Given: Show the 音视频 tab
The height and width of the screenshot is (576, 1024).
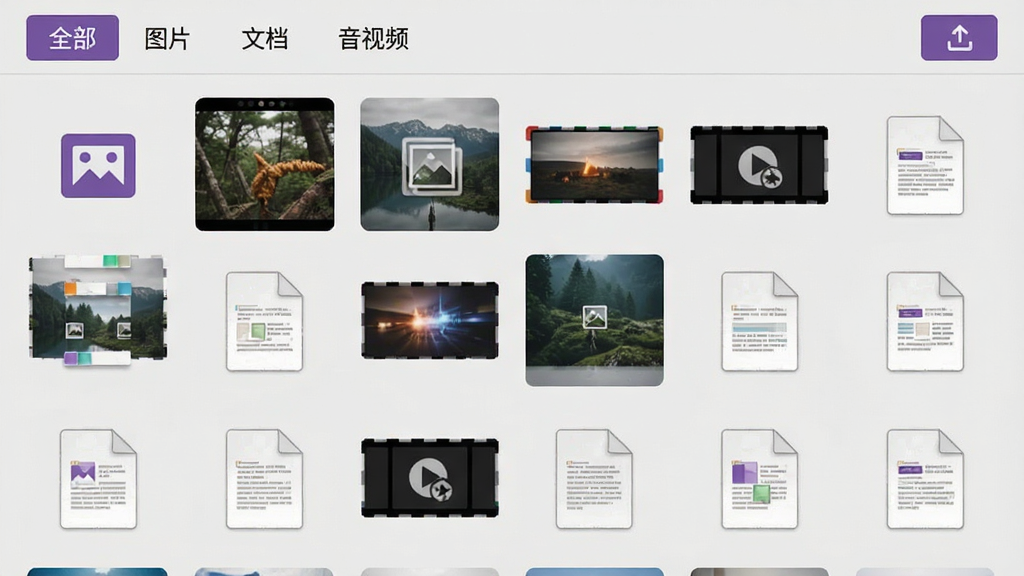Looking at the screenshot, I should (374, 39).
